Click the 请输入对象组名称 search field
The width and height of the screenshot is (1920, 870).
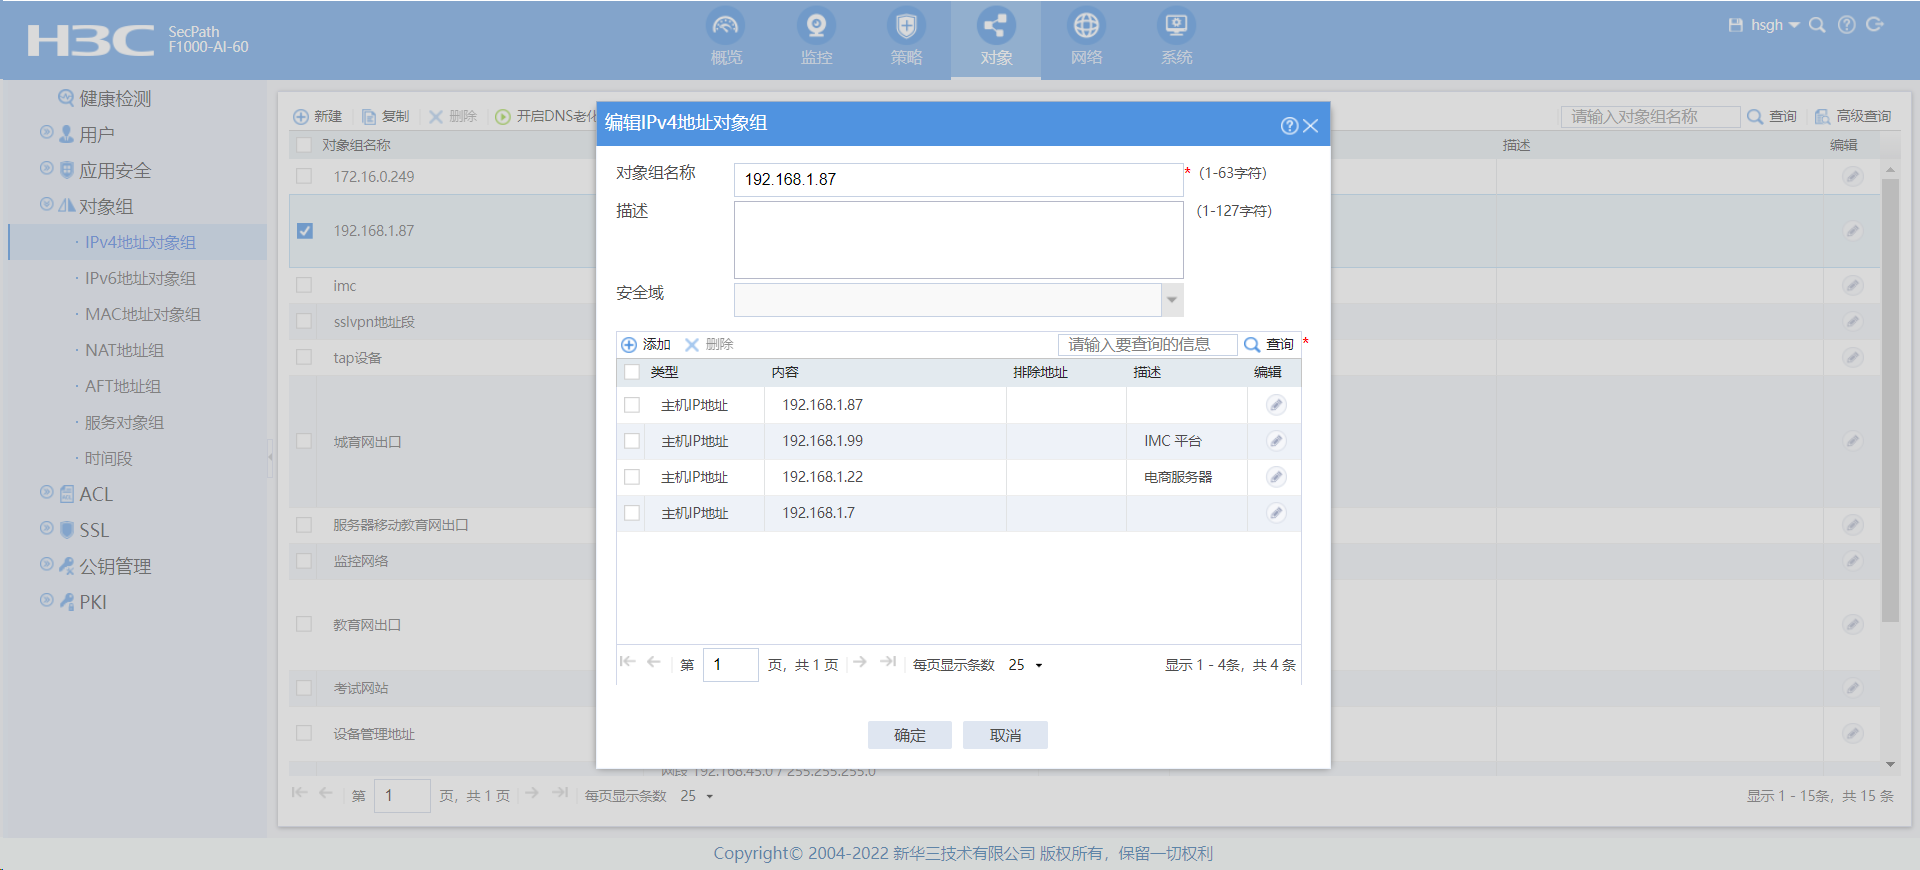tap(1650, 116)
